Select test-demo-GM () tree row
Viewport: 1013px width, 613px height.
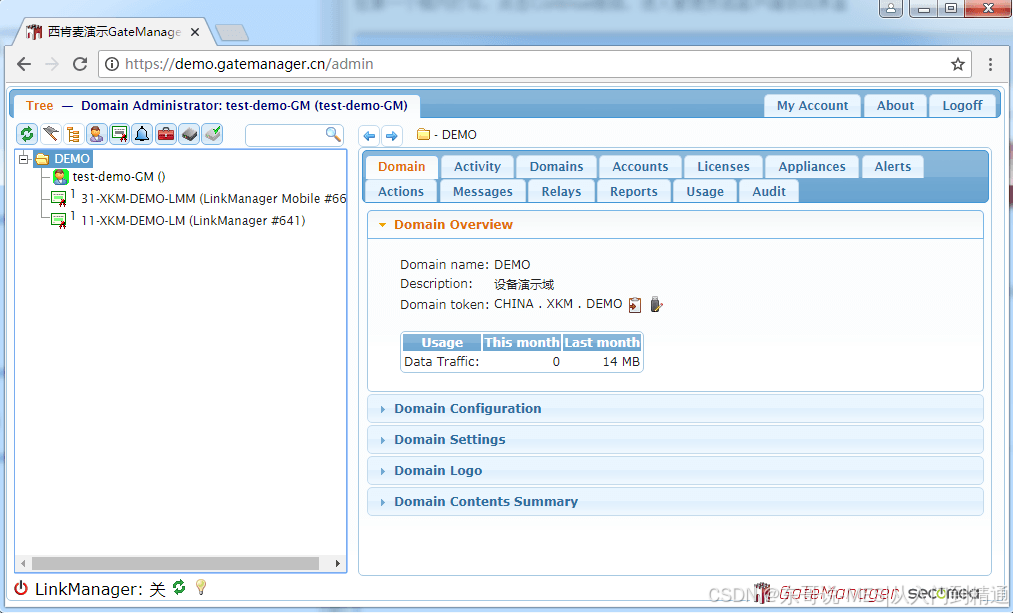pos(119,176)
